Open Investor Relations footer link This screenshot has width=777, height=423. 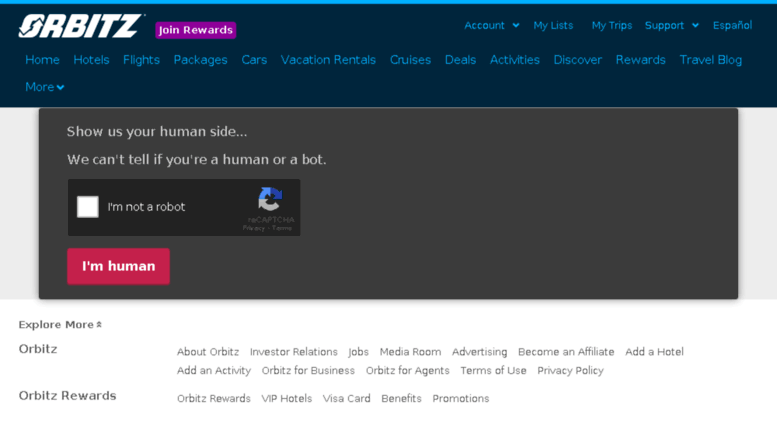pos(293,352)
